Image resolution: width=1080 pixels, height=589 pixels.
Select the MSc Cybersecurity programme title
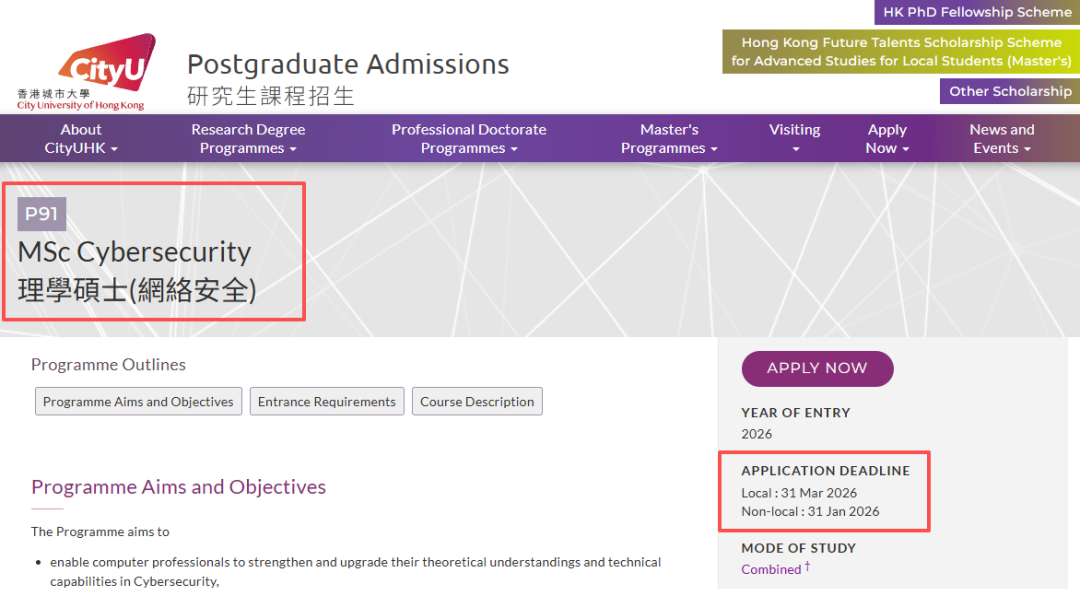tap(134, 252)
